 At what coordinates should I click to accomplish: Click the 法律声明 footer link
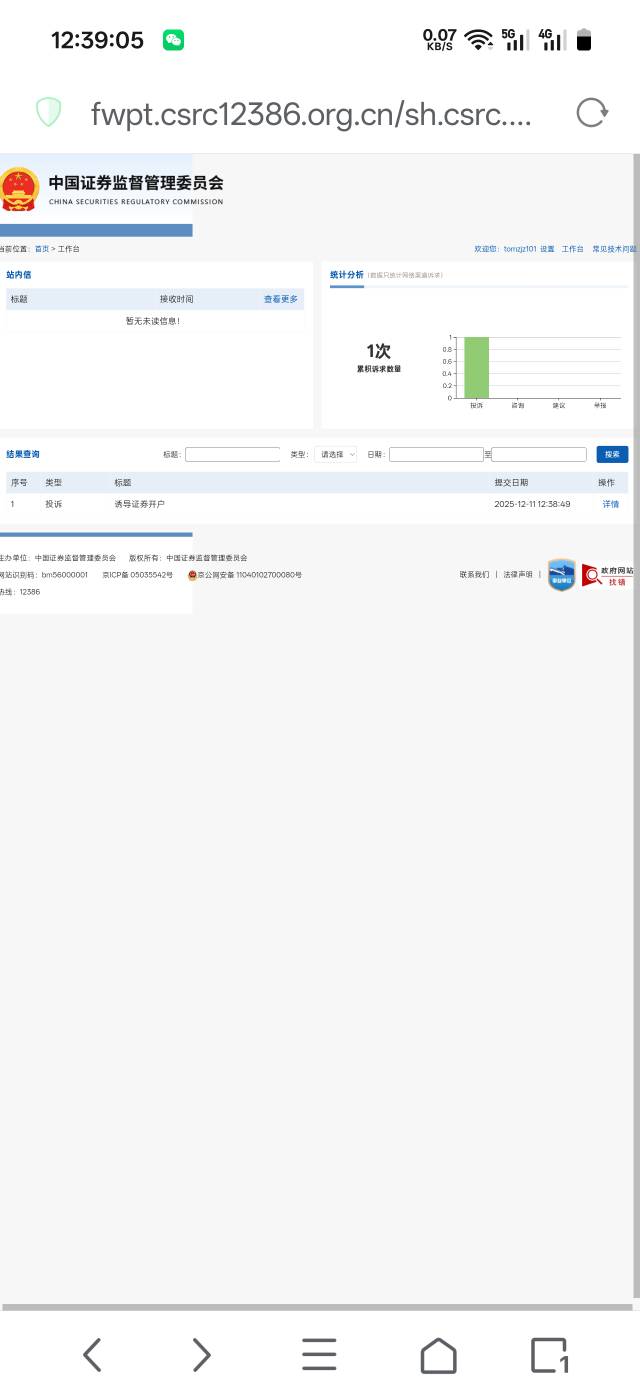click(518, 575)
